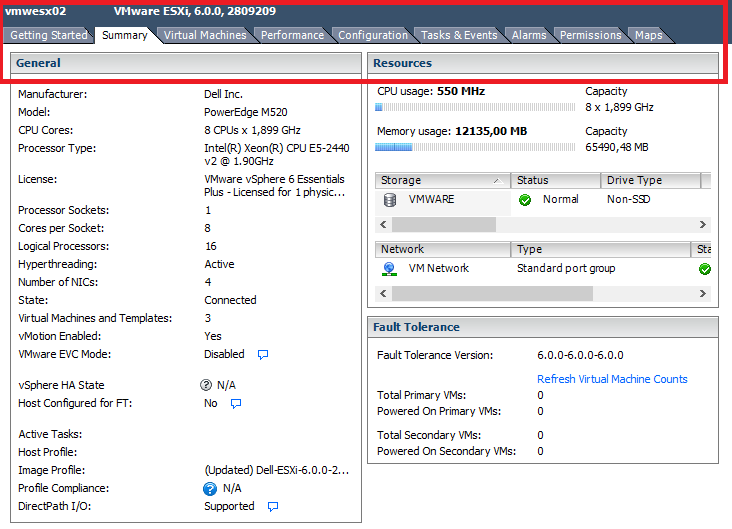
Task: Switch to the Alarms tab
Action: click(529, 35)
